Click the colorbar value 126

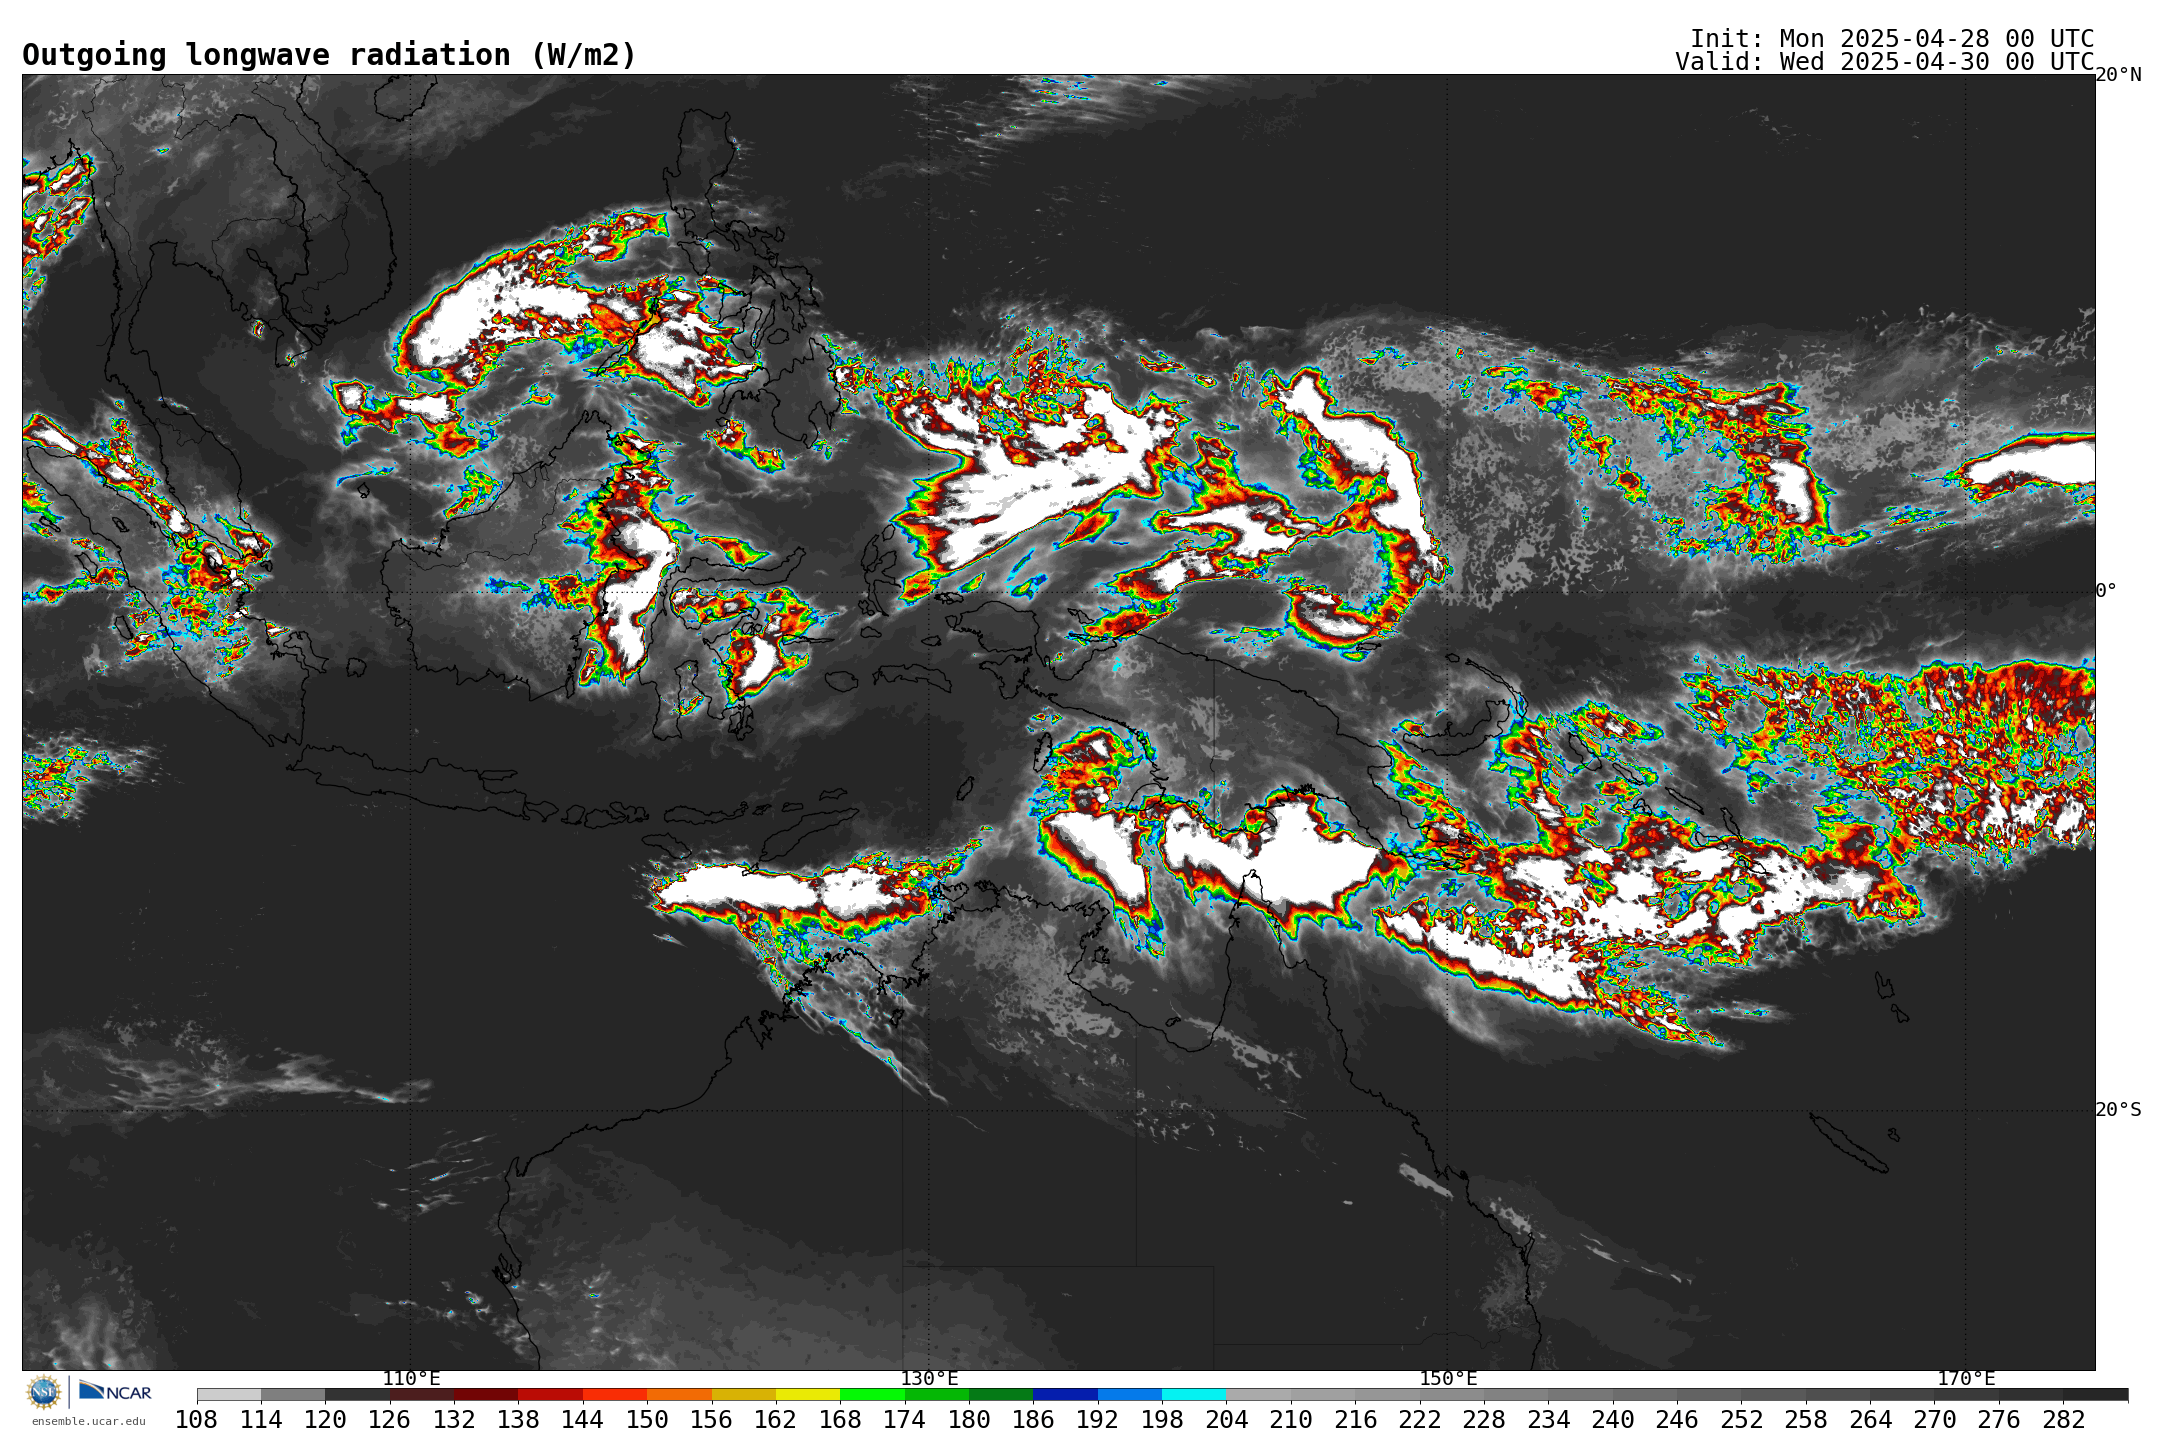[390, 1420]
